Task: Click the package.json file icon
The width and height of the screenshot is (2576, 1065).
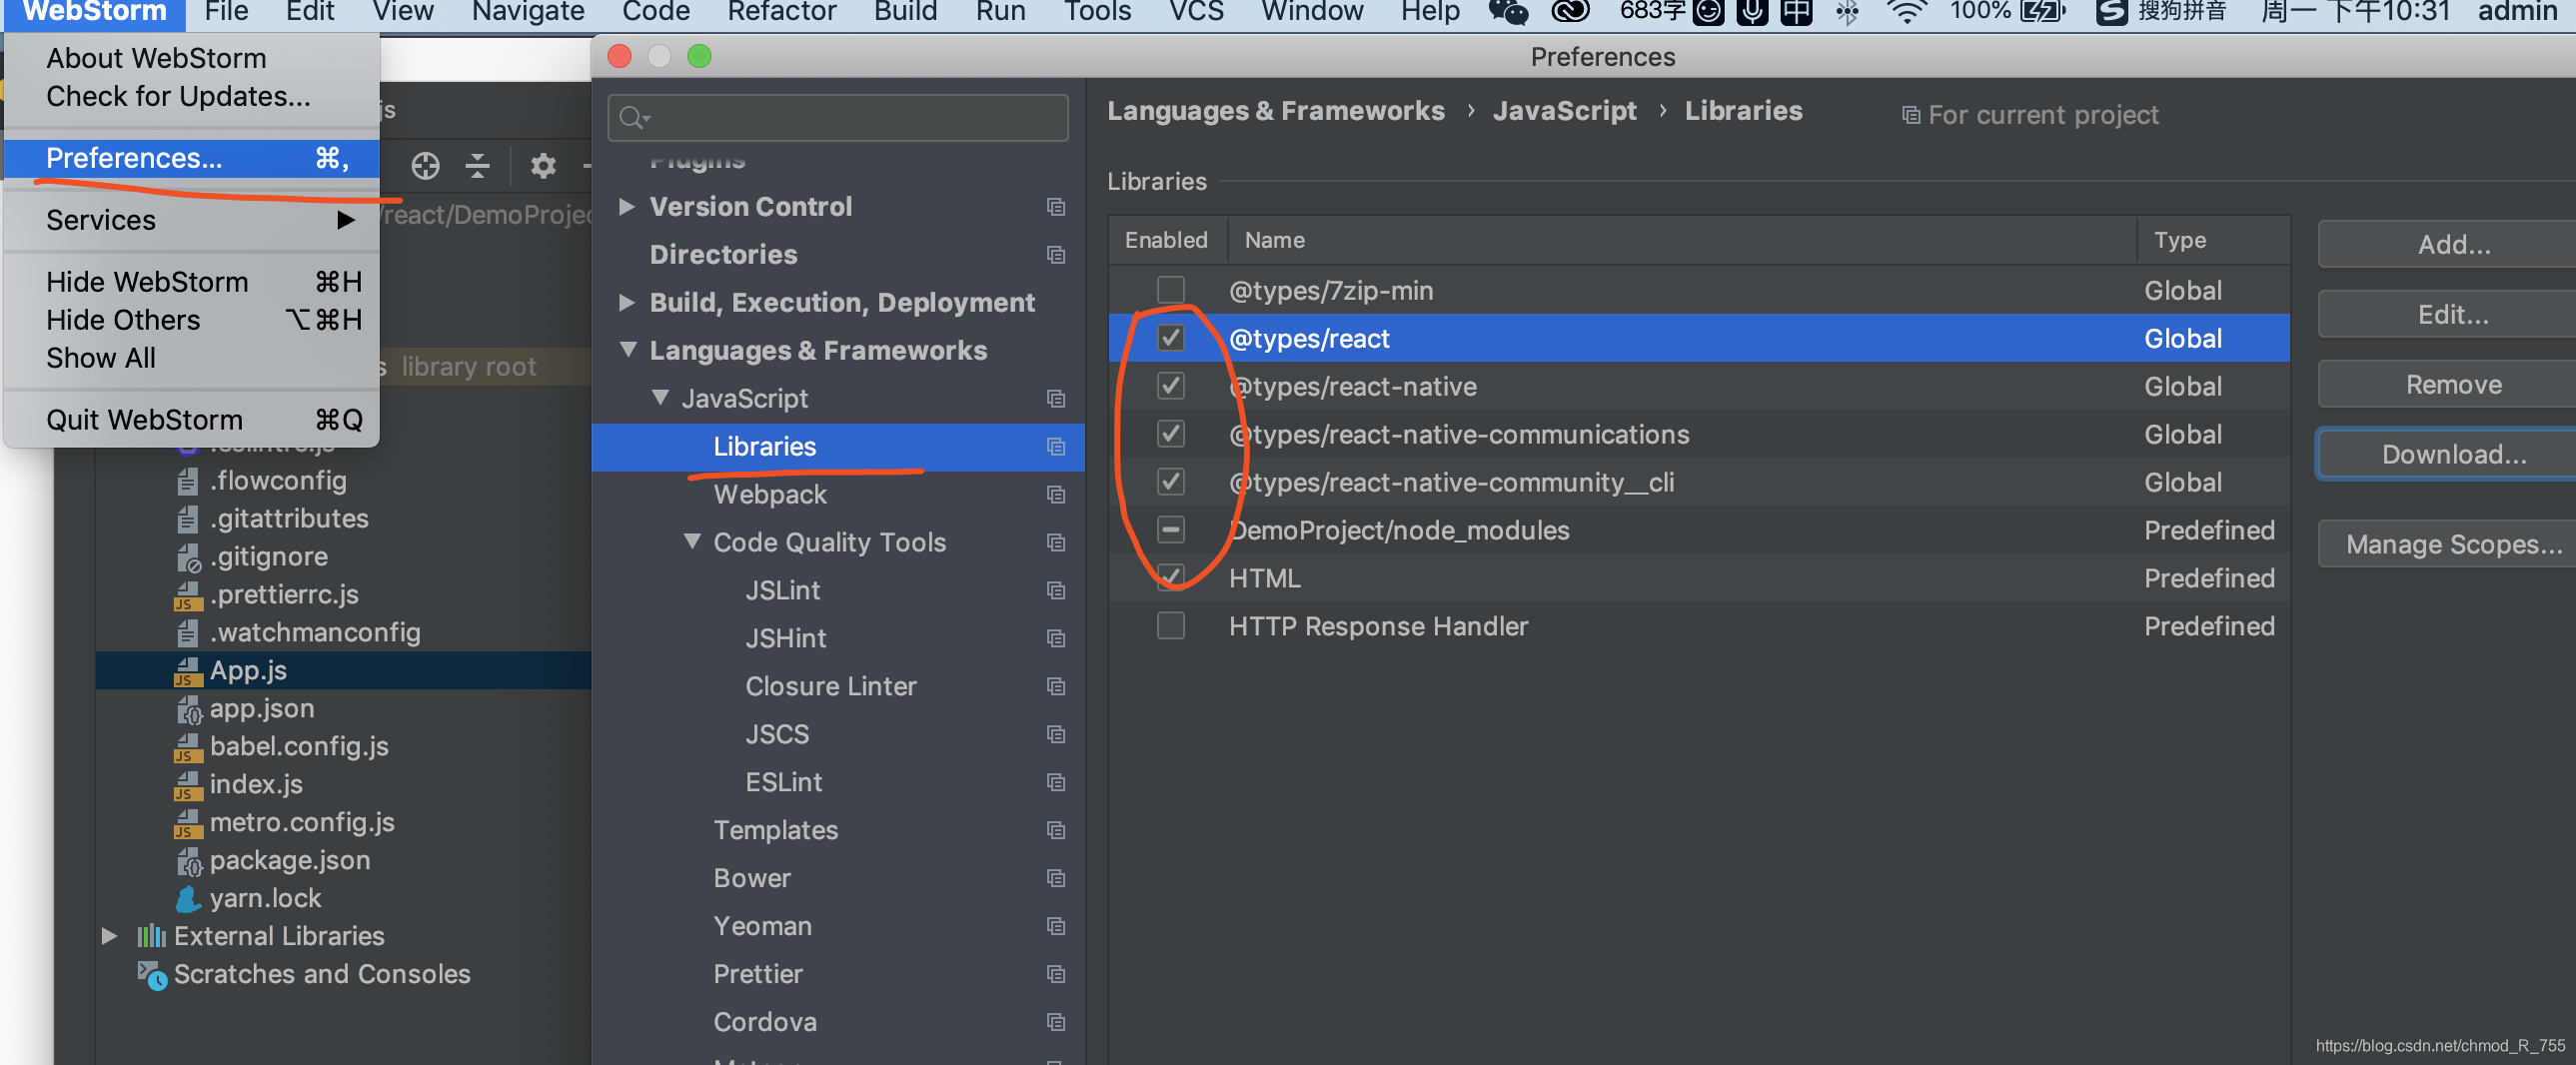Action: [188, 861]
